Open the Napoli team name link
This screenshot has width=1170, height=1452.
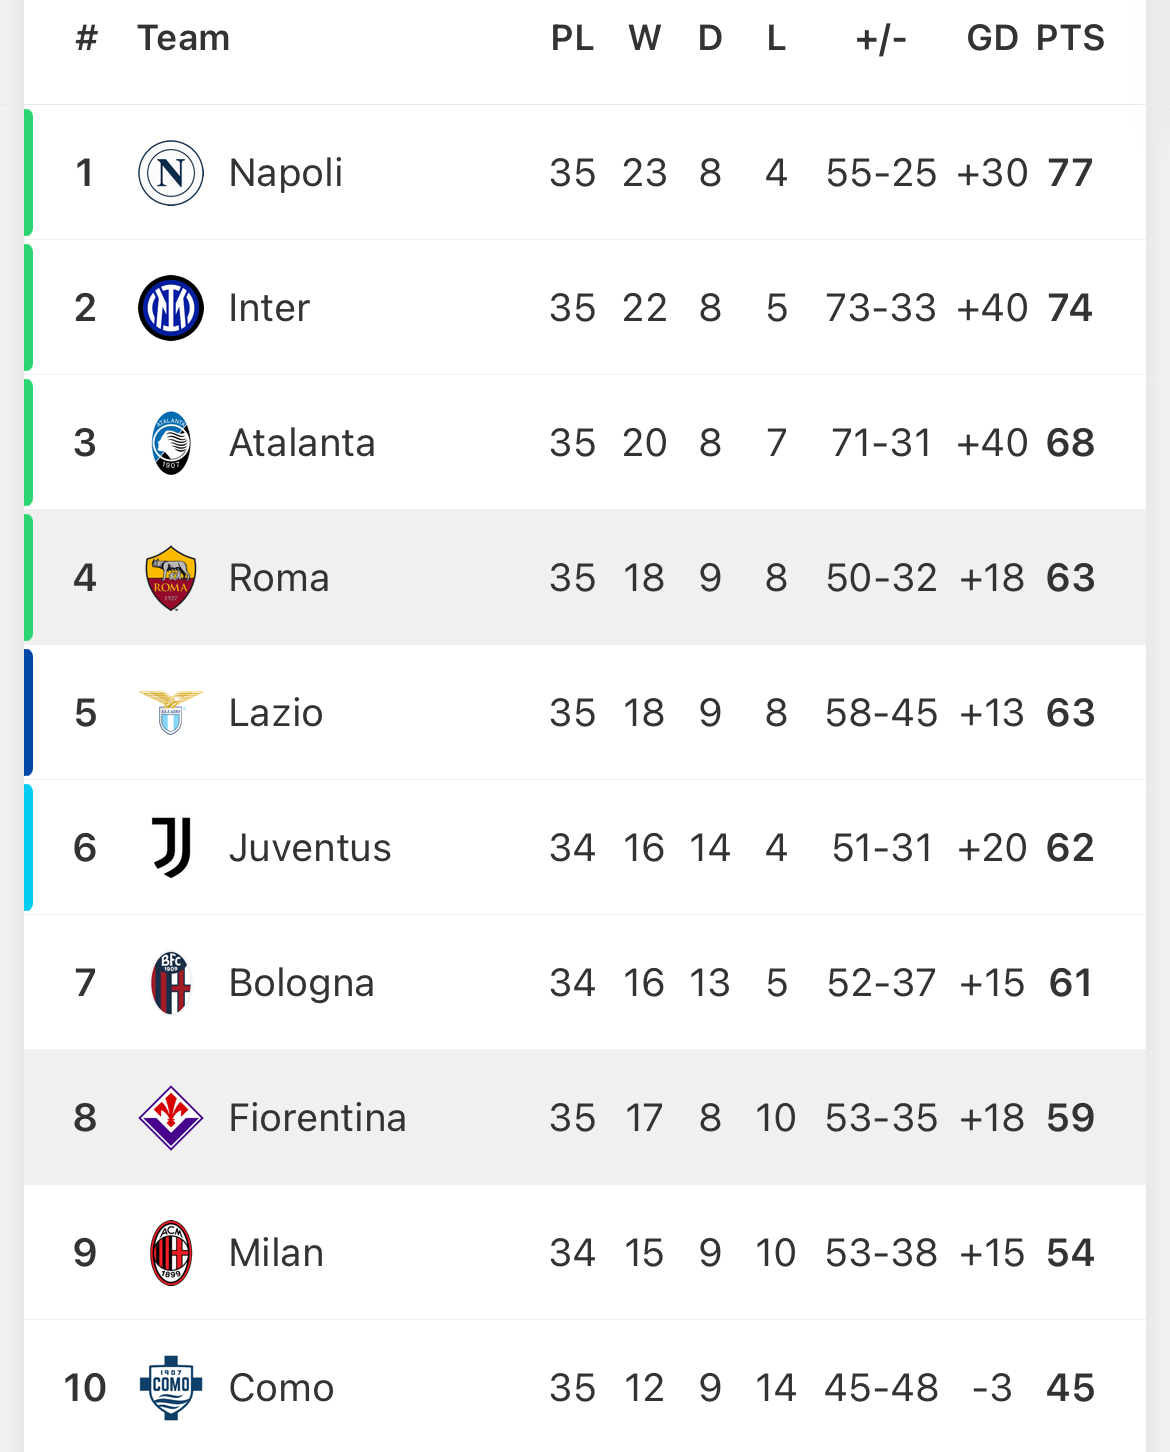click(286, 173)
